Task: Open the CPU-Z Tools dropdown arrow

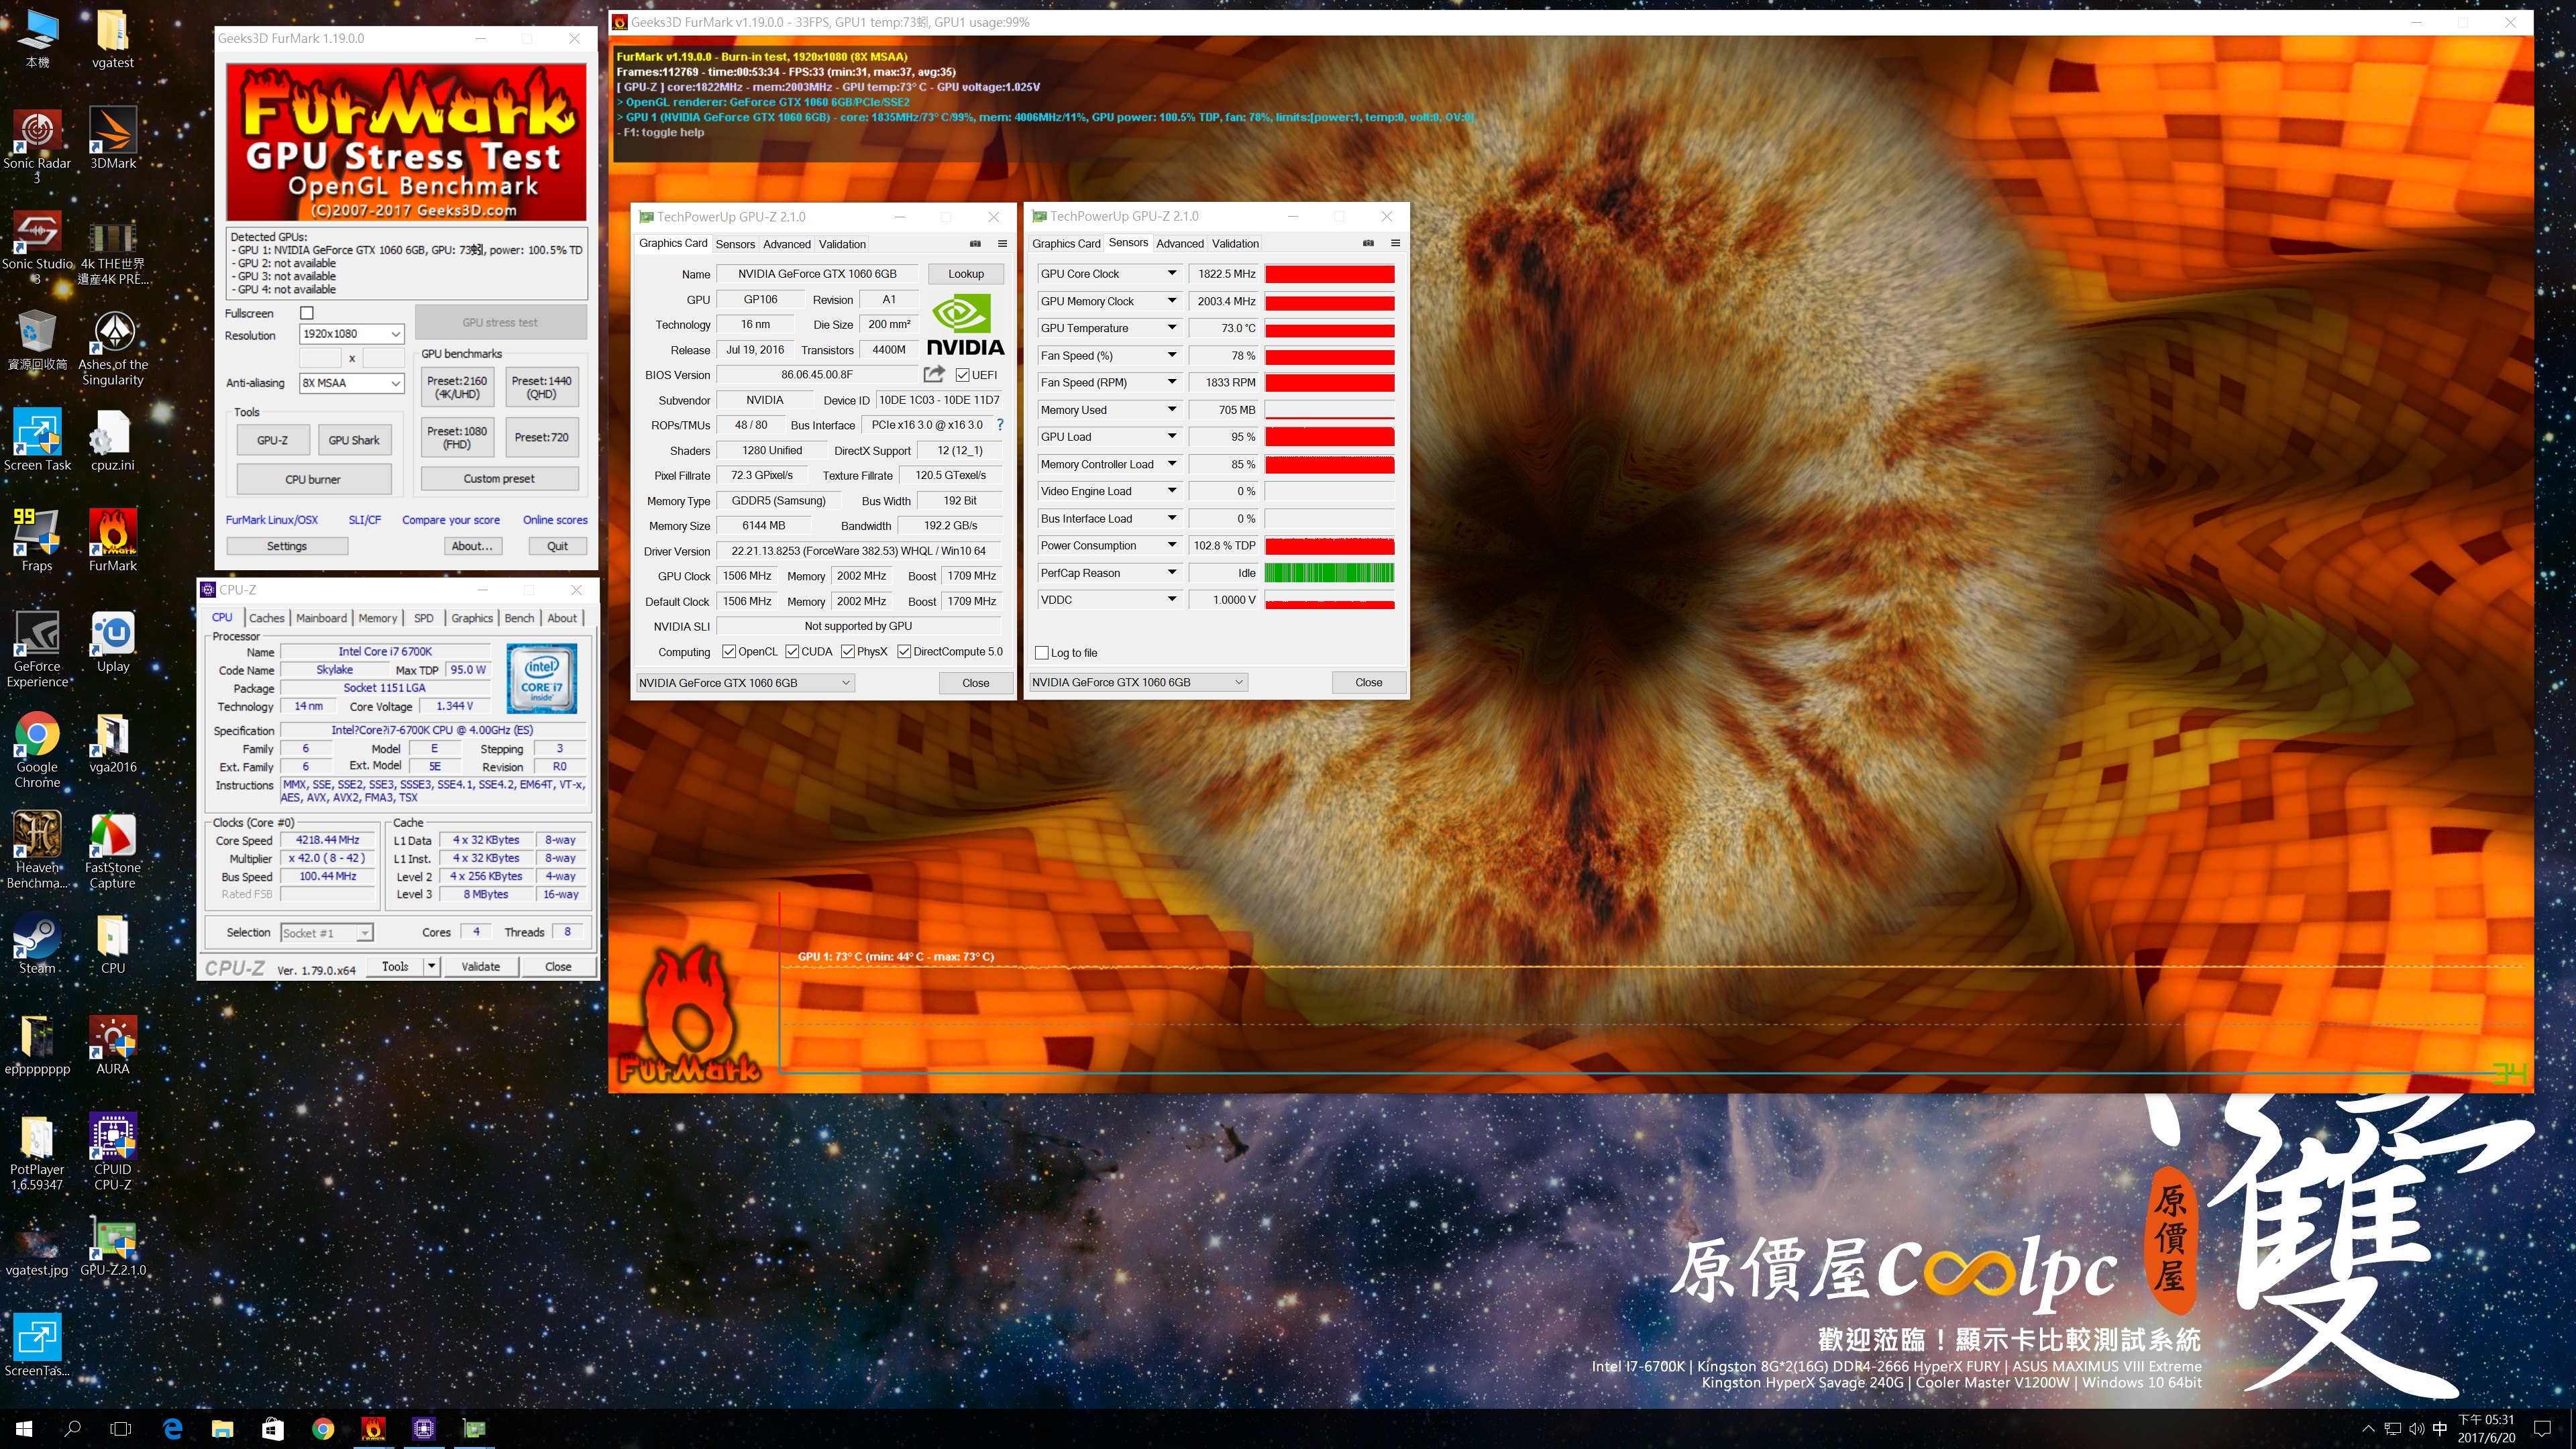Action: pos(431,966)
